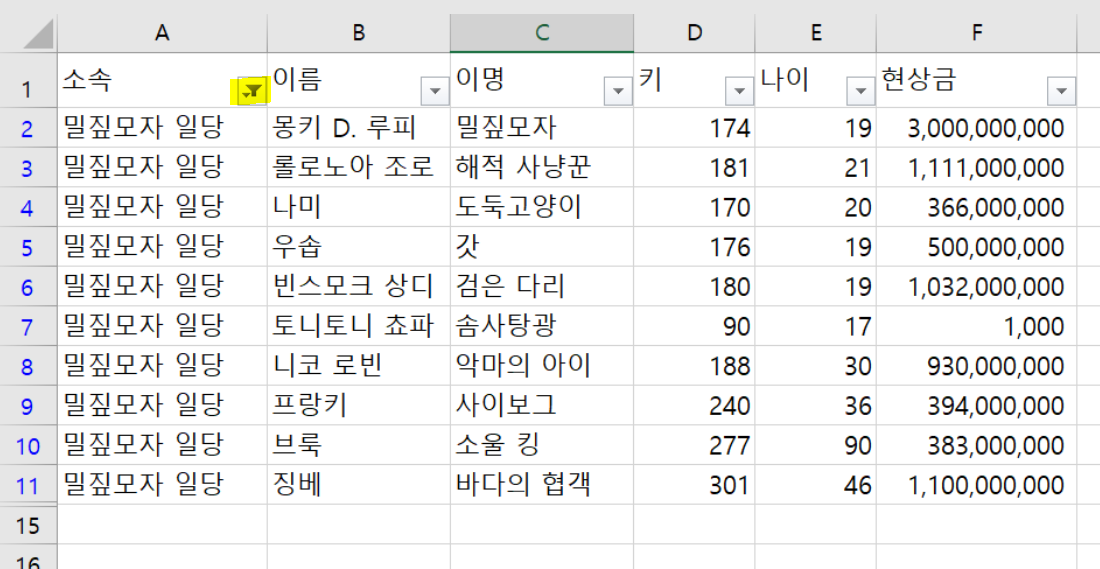Select height cell 277
The width and height of the screenshot is (1100, 569).
(x=695, y=446)
